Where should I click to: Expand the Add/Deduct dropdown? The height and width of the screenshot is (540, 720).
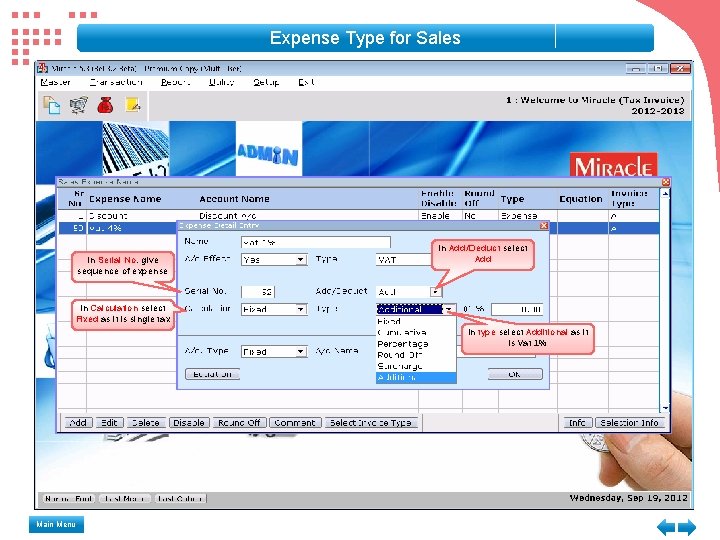(x=435, y=292)
